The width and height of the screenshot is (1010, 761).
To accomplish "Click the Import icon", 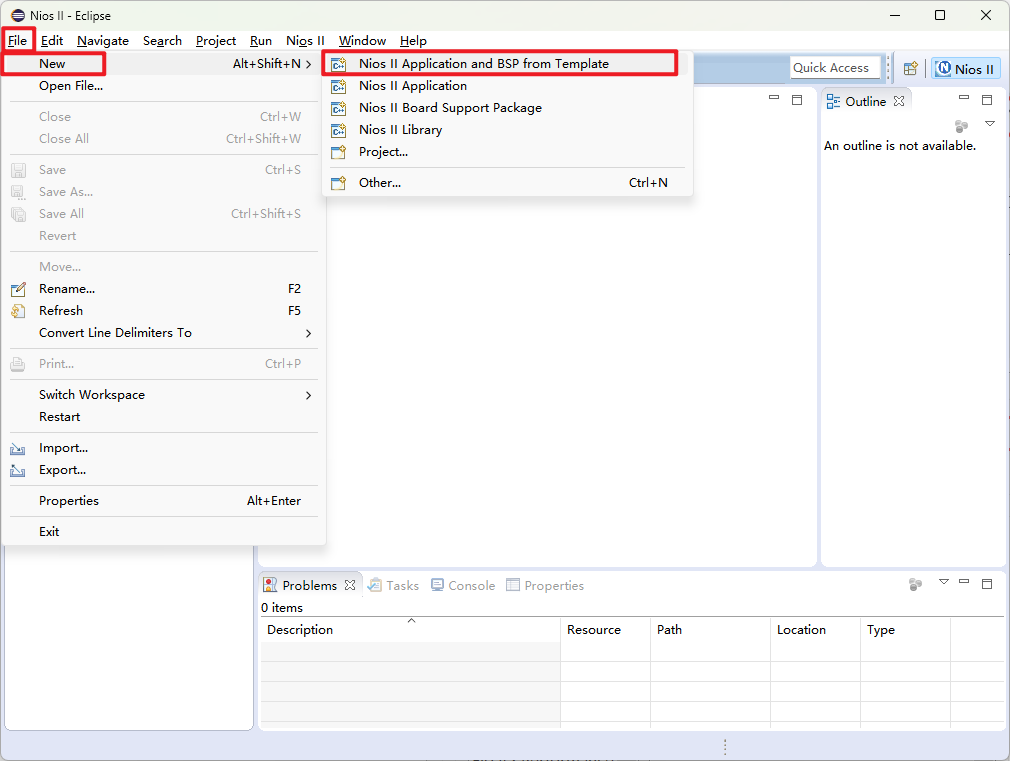I will pyautogui.click(x=18, y=448).
